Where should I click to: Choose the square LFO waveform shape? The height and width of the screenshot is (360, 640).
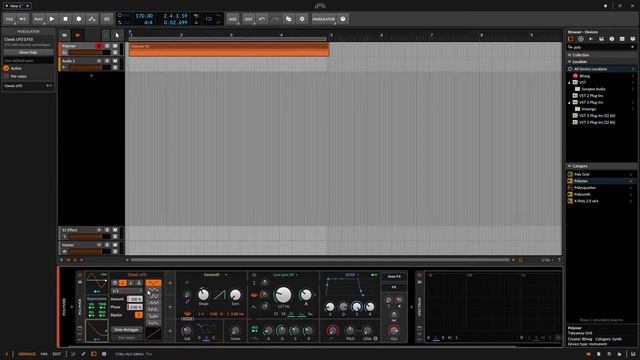click(x=153, y=296)
